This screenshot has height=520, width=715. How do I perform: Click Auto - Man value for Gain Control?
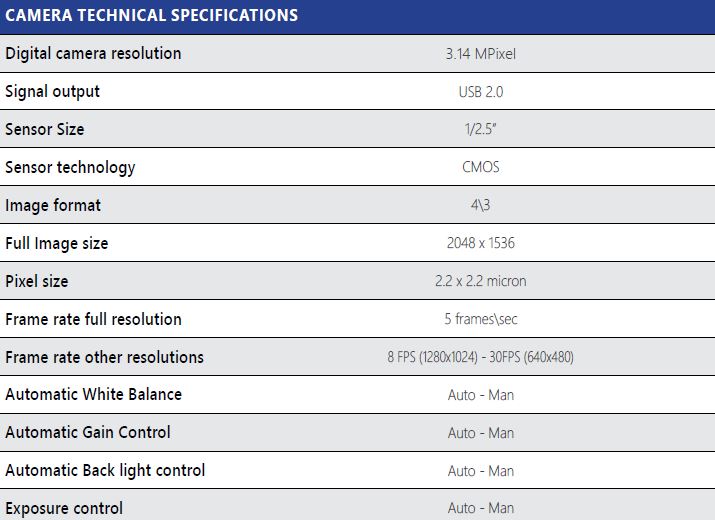click(481, 433)
